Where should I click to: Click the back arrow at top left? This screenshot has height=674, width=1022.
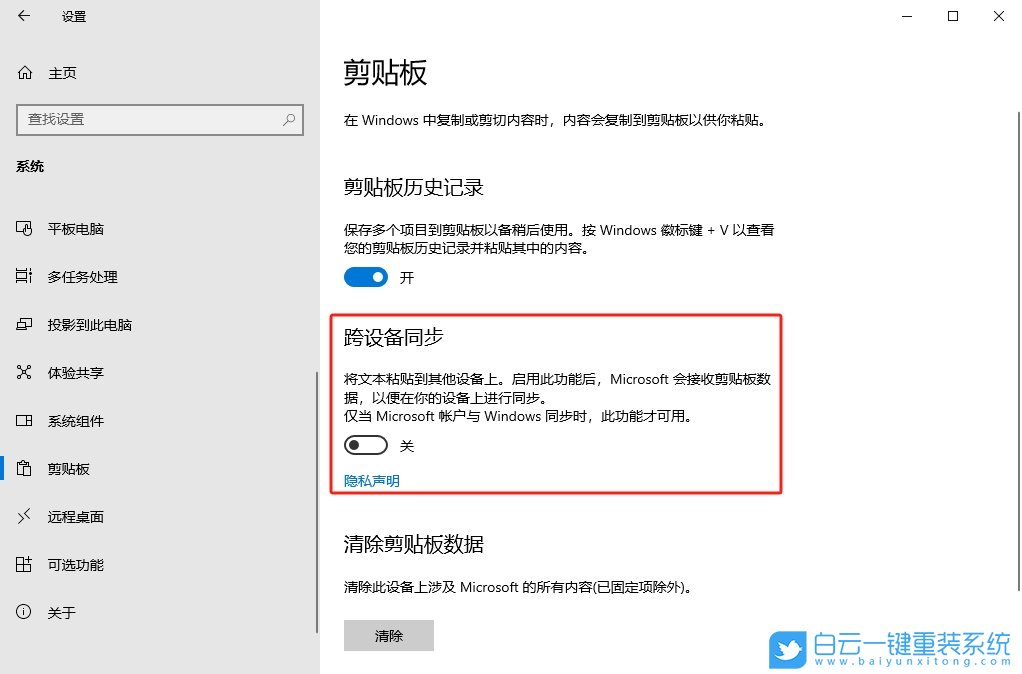pyautogui.click(x=23, y=16)
